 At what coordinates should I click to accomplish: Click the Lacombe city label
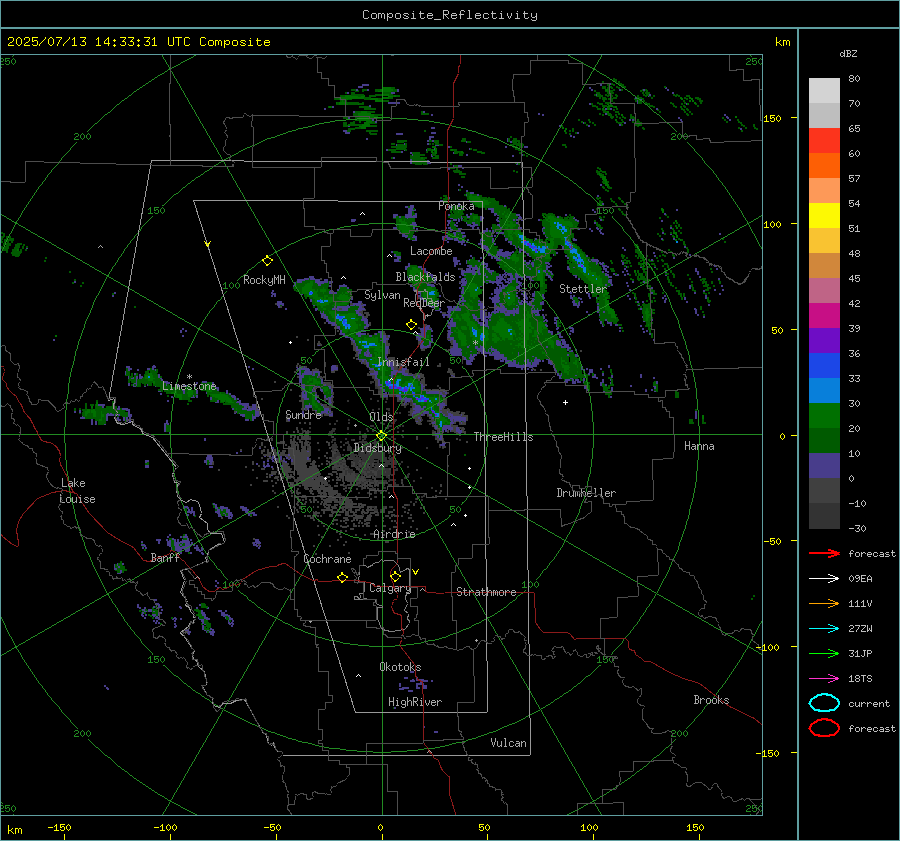(x=431, y=251)
